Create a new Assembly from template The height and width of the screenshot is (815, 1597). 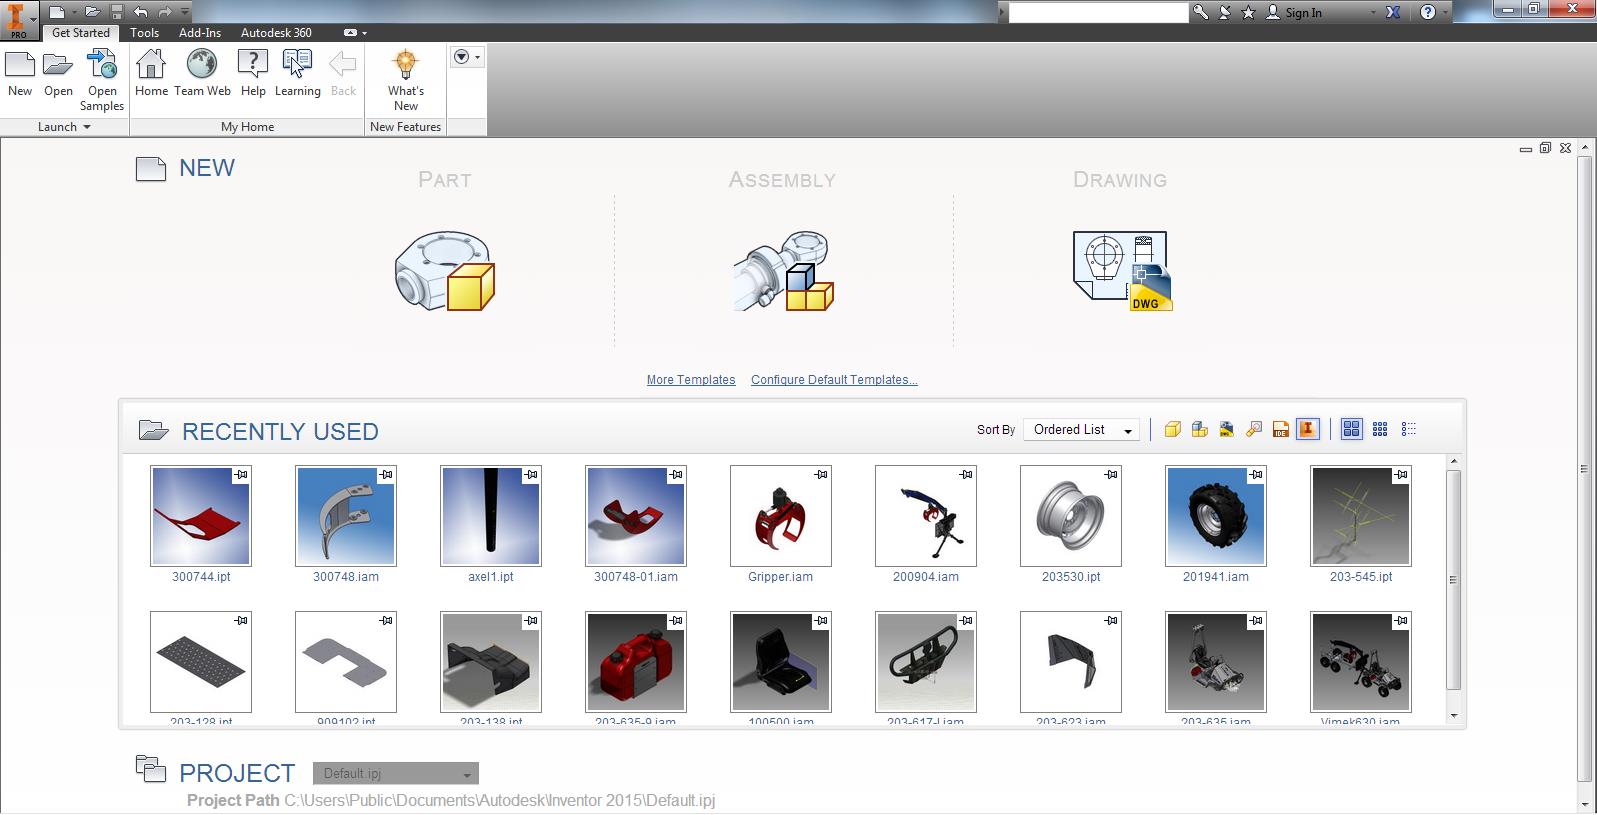pos(783,272)
